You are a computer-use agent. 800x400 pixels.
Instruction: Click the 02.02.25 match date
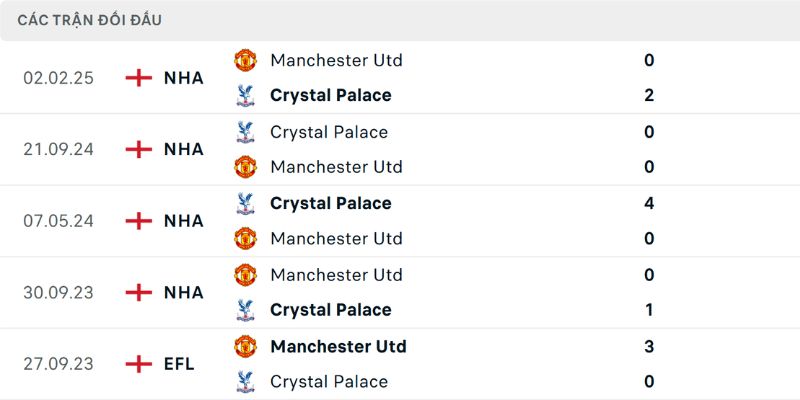pos(58,78)
